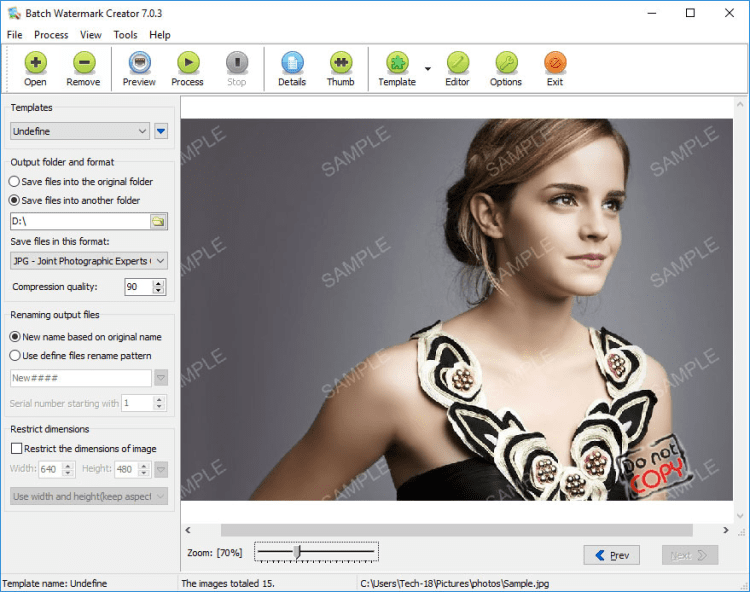Click the Prev button

coord(611,555)
